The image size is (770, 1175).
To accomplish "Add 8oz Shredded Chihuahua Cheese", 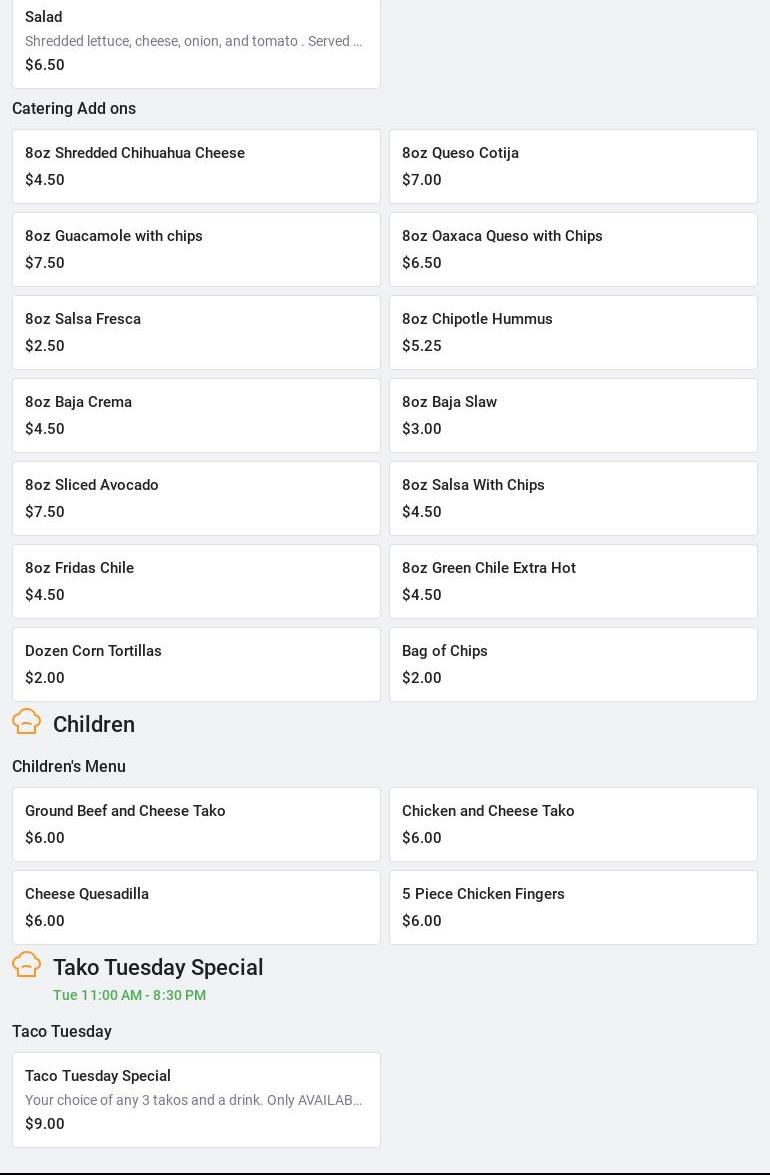I will tap(196, 166).
